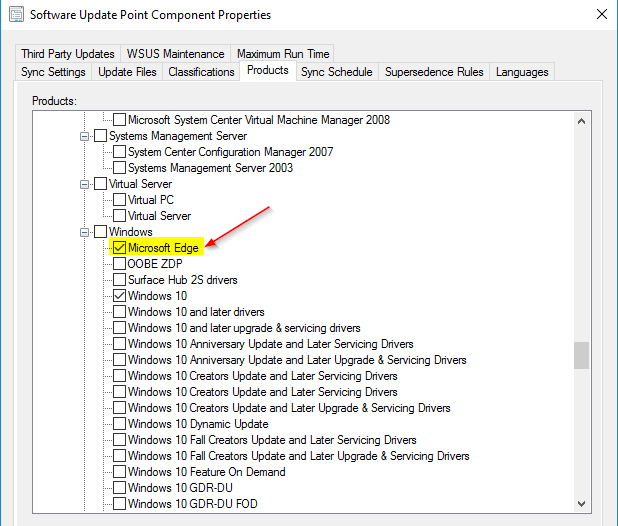Switch to the Sync Schedule tab

(x=337, y=72)
